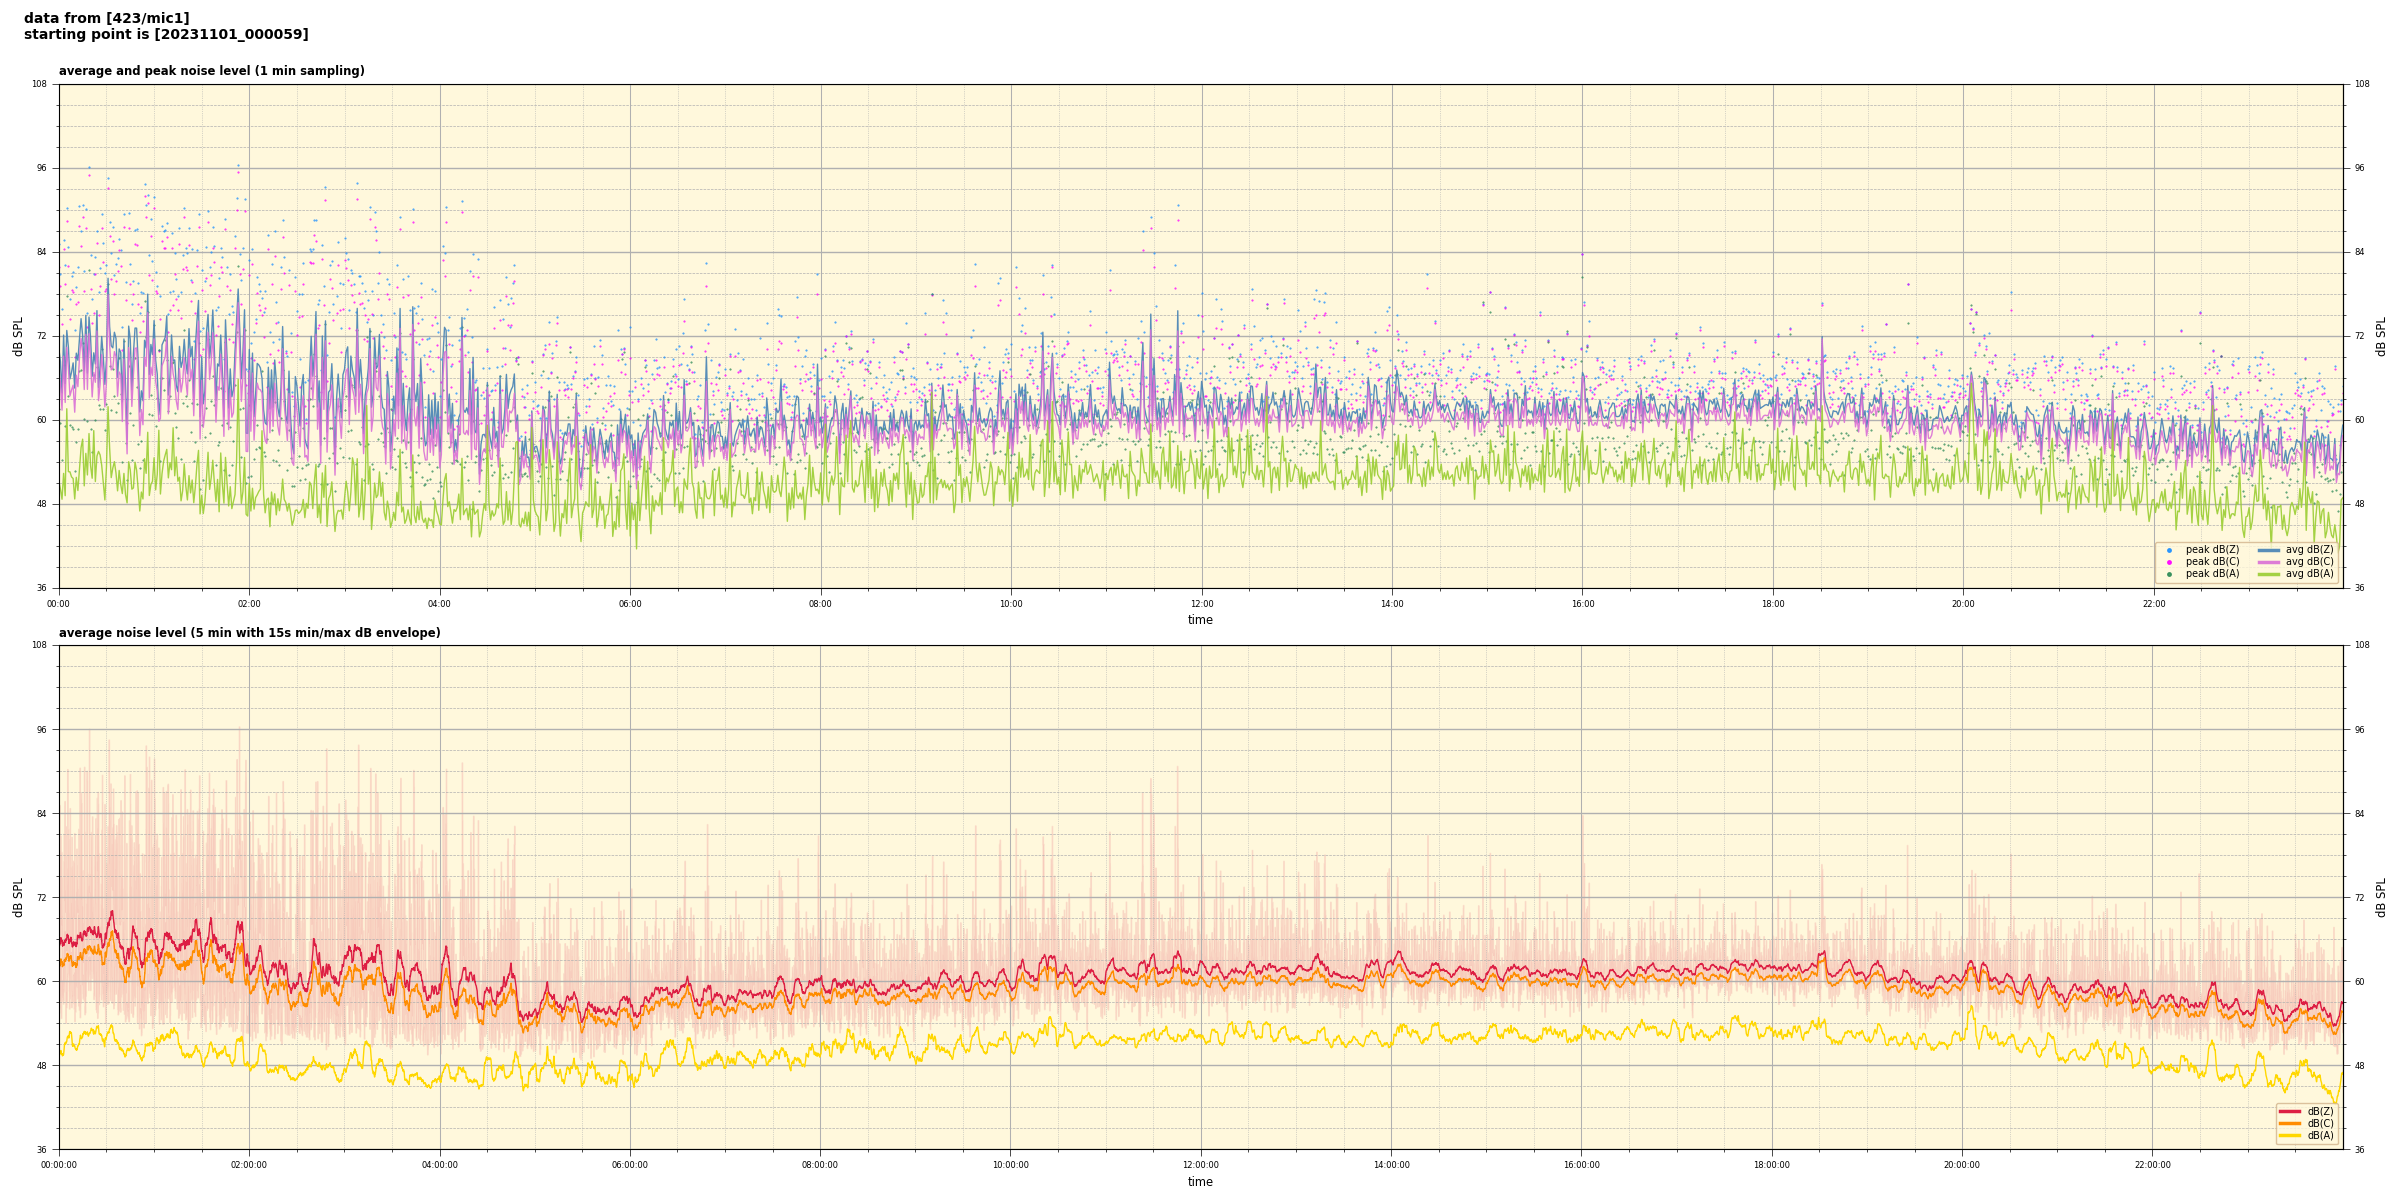Click the magenta peak dB(C) legend marker
The width and height of the screenshot is (2400, 1200).
(2169, 562)
